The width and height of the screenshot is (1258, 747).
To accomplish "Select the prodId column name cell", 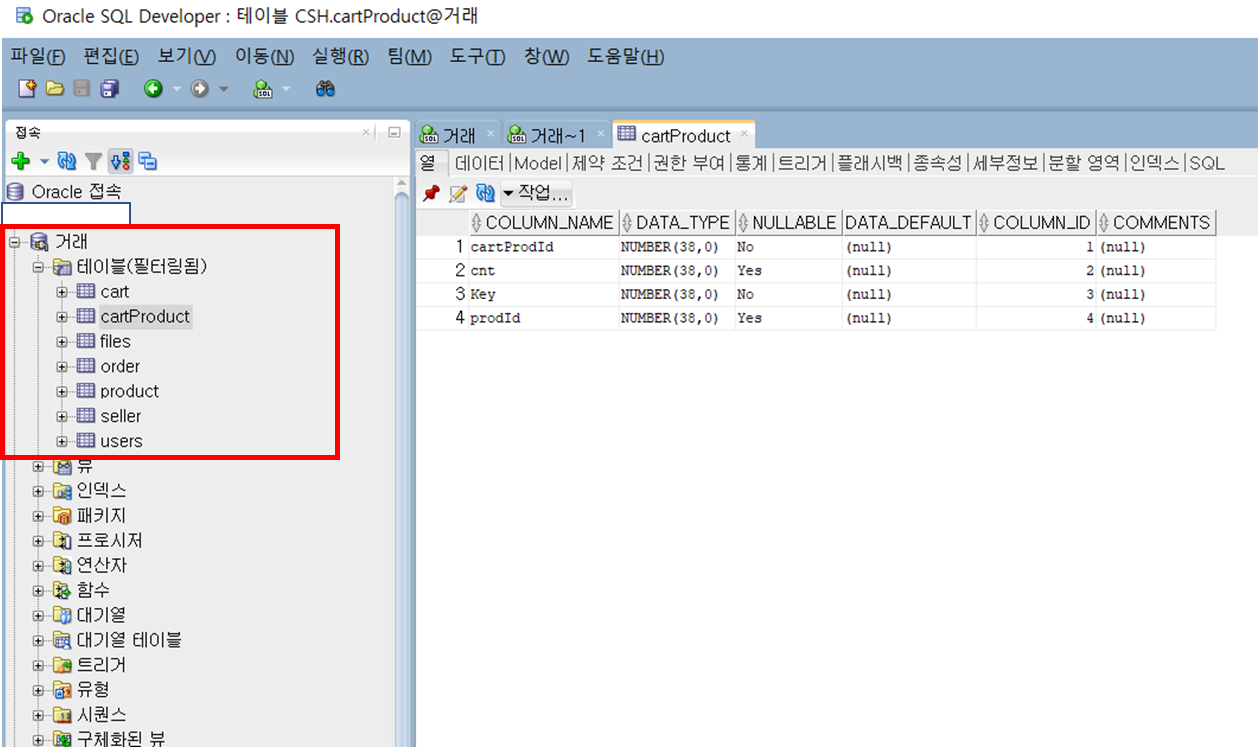I will [x=543, y=318].
